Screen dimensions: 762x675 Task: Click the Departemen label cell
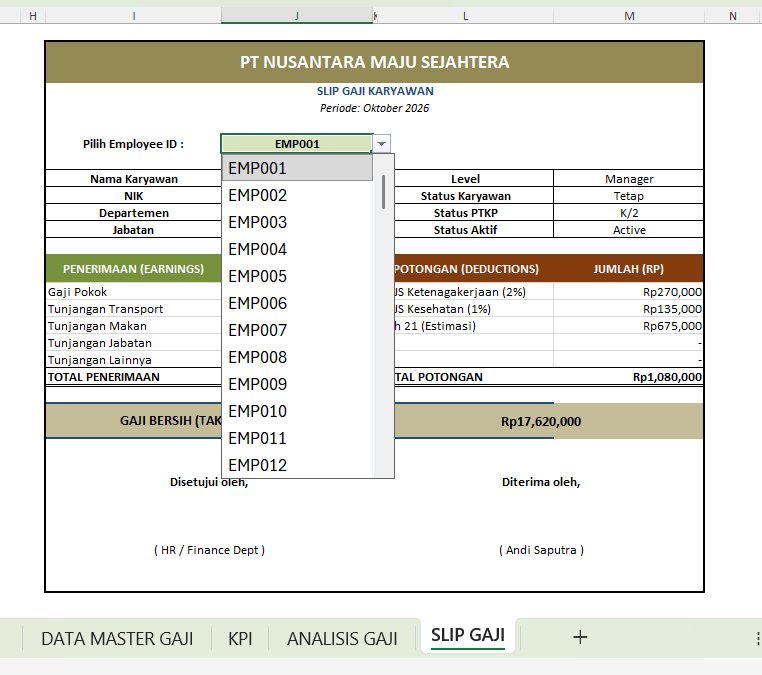[x=134, y=213]
